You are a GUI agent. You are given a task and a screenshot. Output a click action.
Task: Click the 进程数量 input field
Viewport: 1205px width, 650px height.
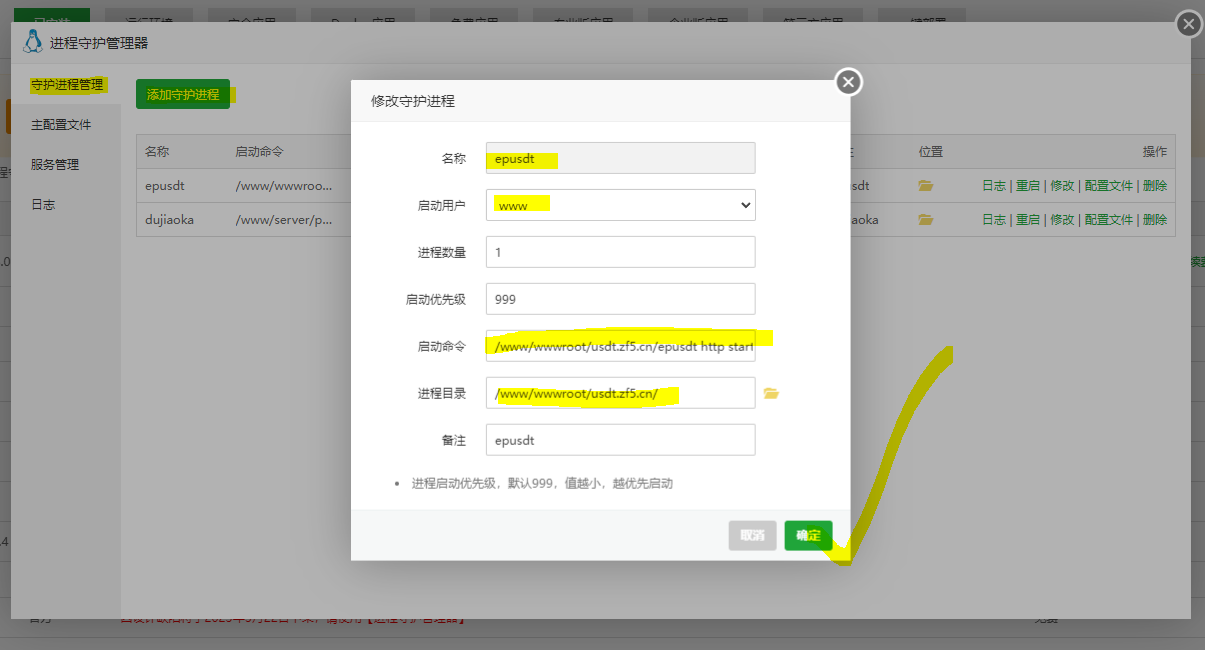620,252
